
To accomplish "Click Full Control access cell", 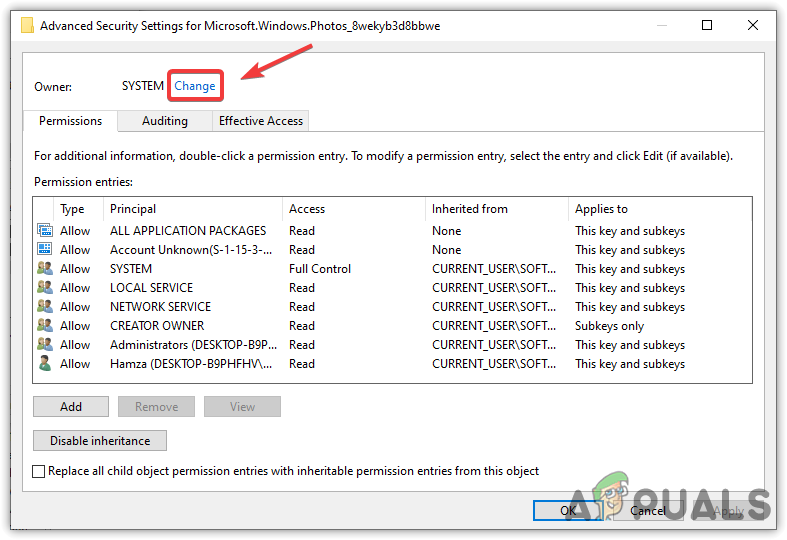I will pos(320,269).
